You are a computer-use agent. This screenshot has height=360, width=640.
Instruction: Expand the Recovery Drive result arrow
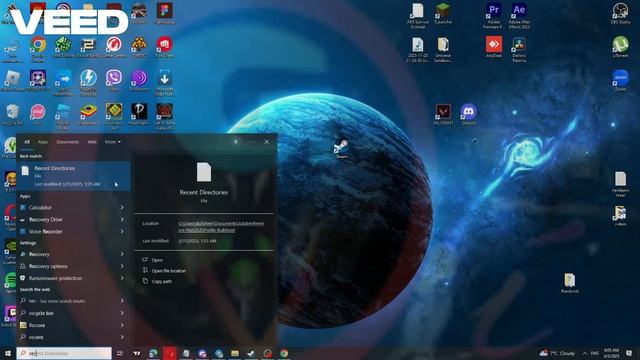122,220
